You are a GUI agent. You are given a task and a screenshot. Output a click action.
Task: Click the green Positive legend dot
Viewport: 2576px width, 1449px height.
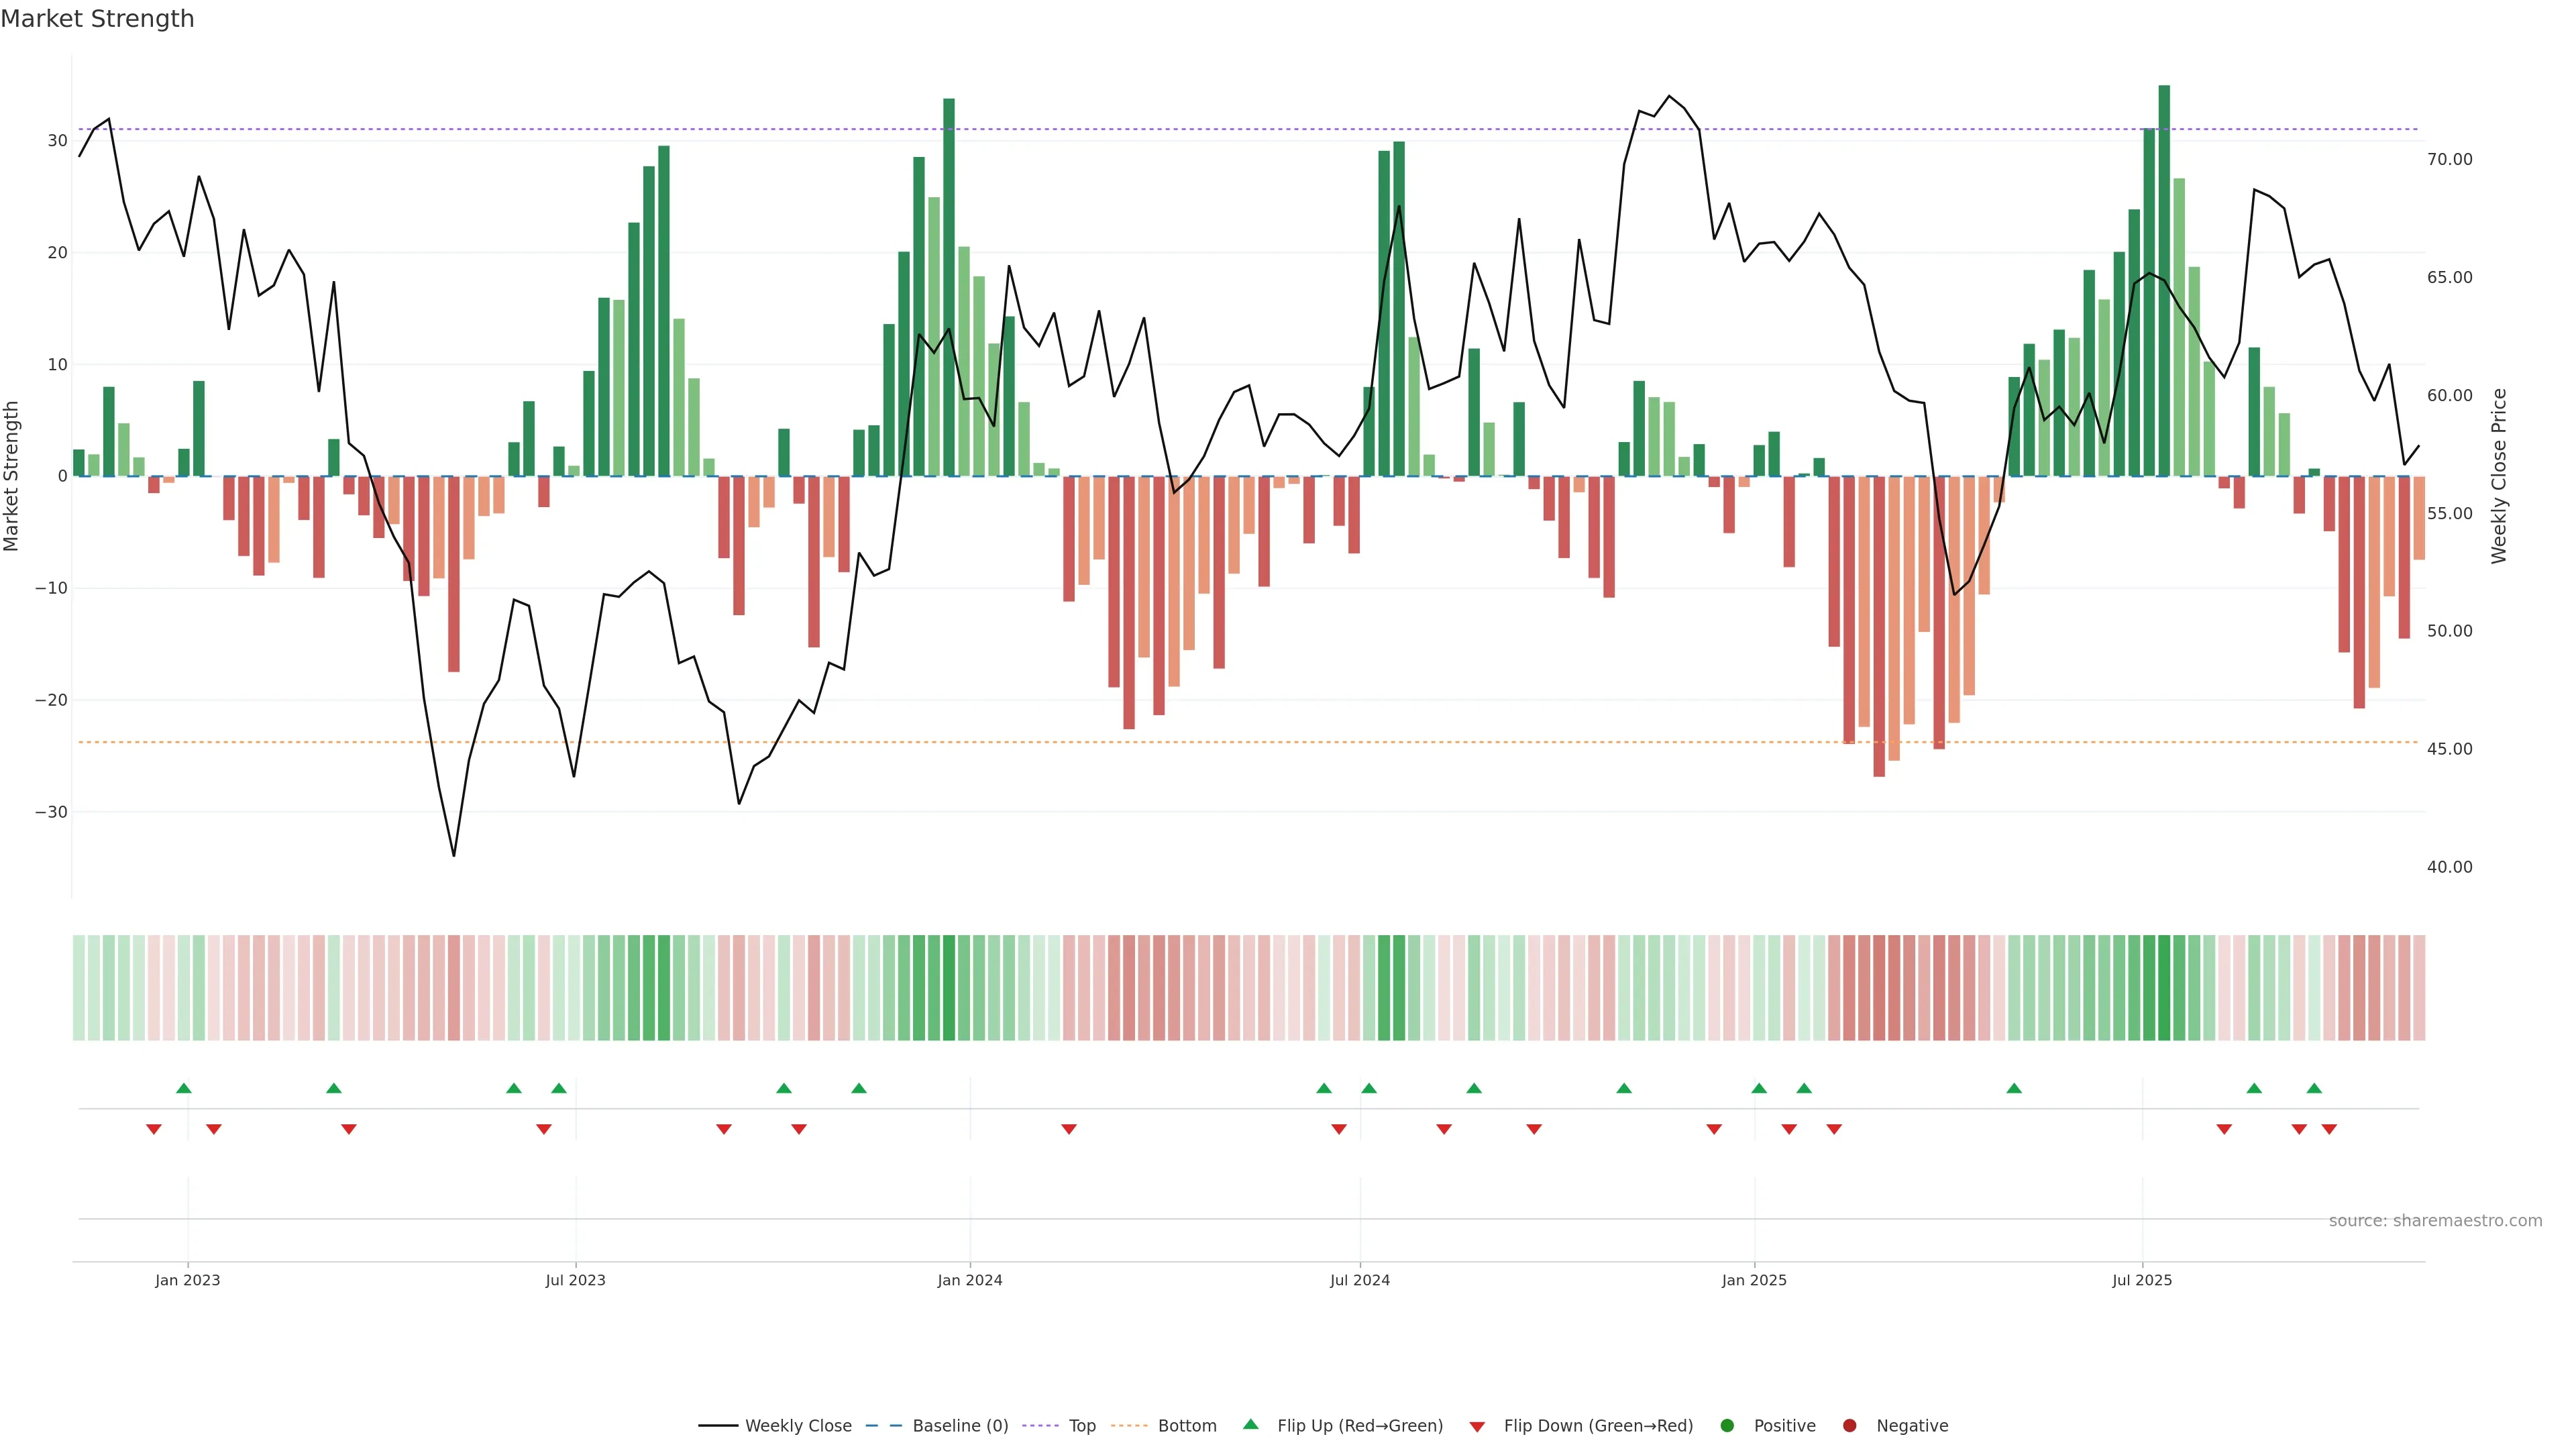pos(1727,1426)
